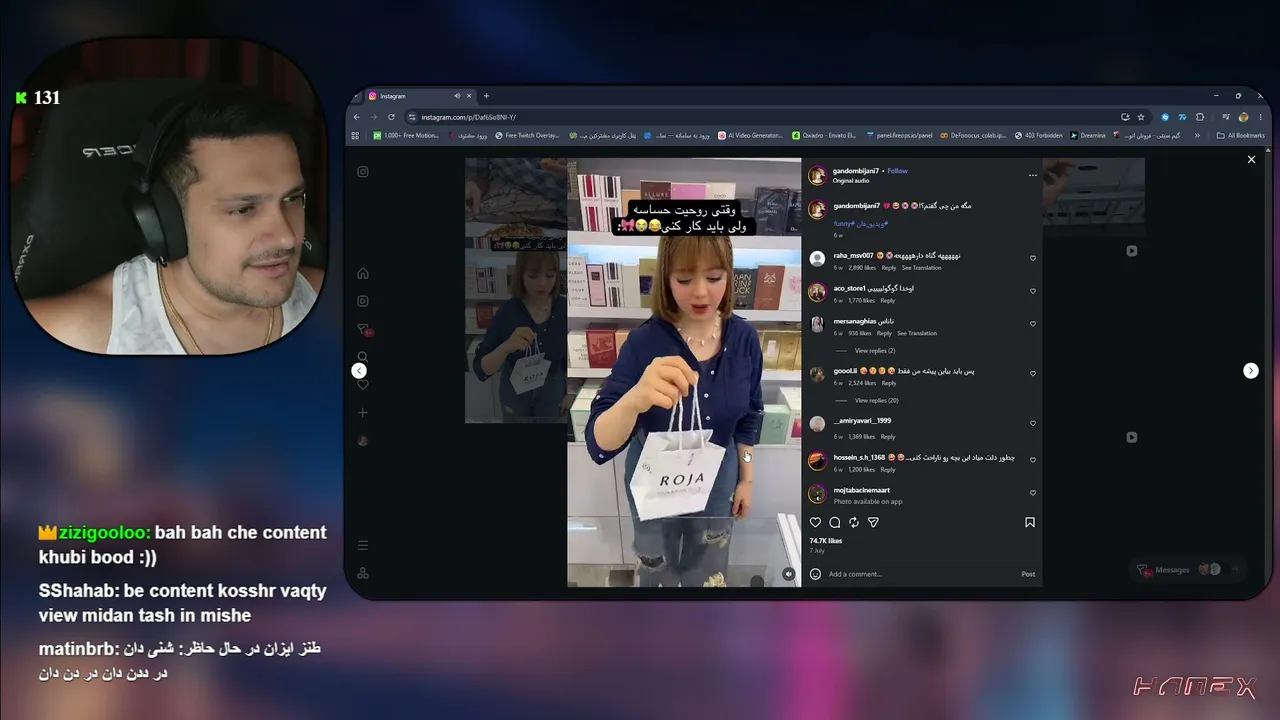Expand View replies (2)
1280x720 pixels.
coord(875,351)
